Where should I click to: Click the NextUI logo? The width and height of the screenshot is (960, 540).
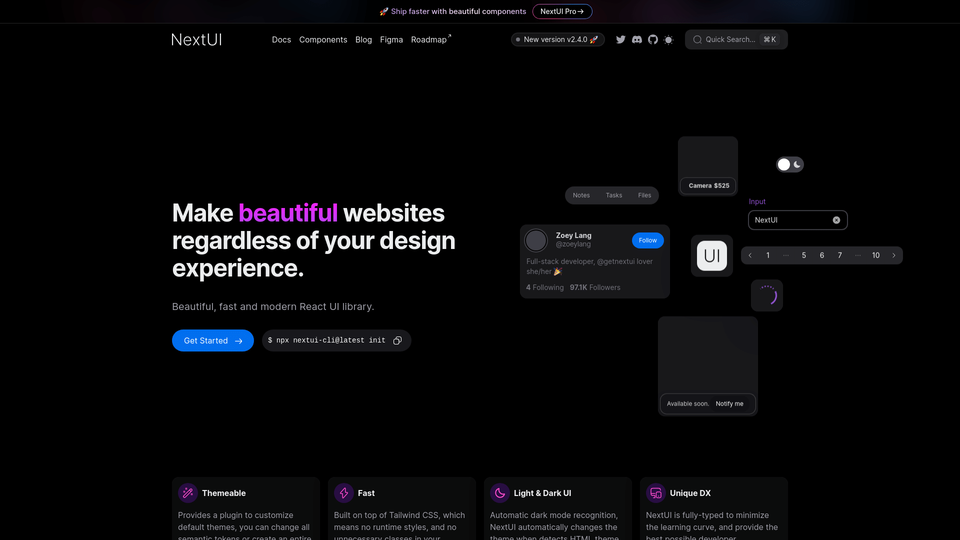(197, 40)
